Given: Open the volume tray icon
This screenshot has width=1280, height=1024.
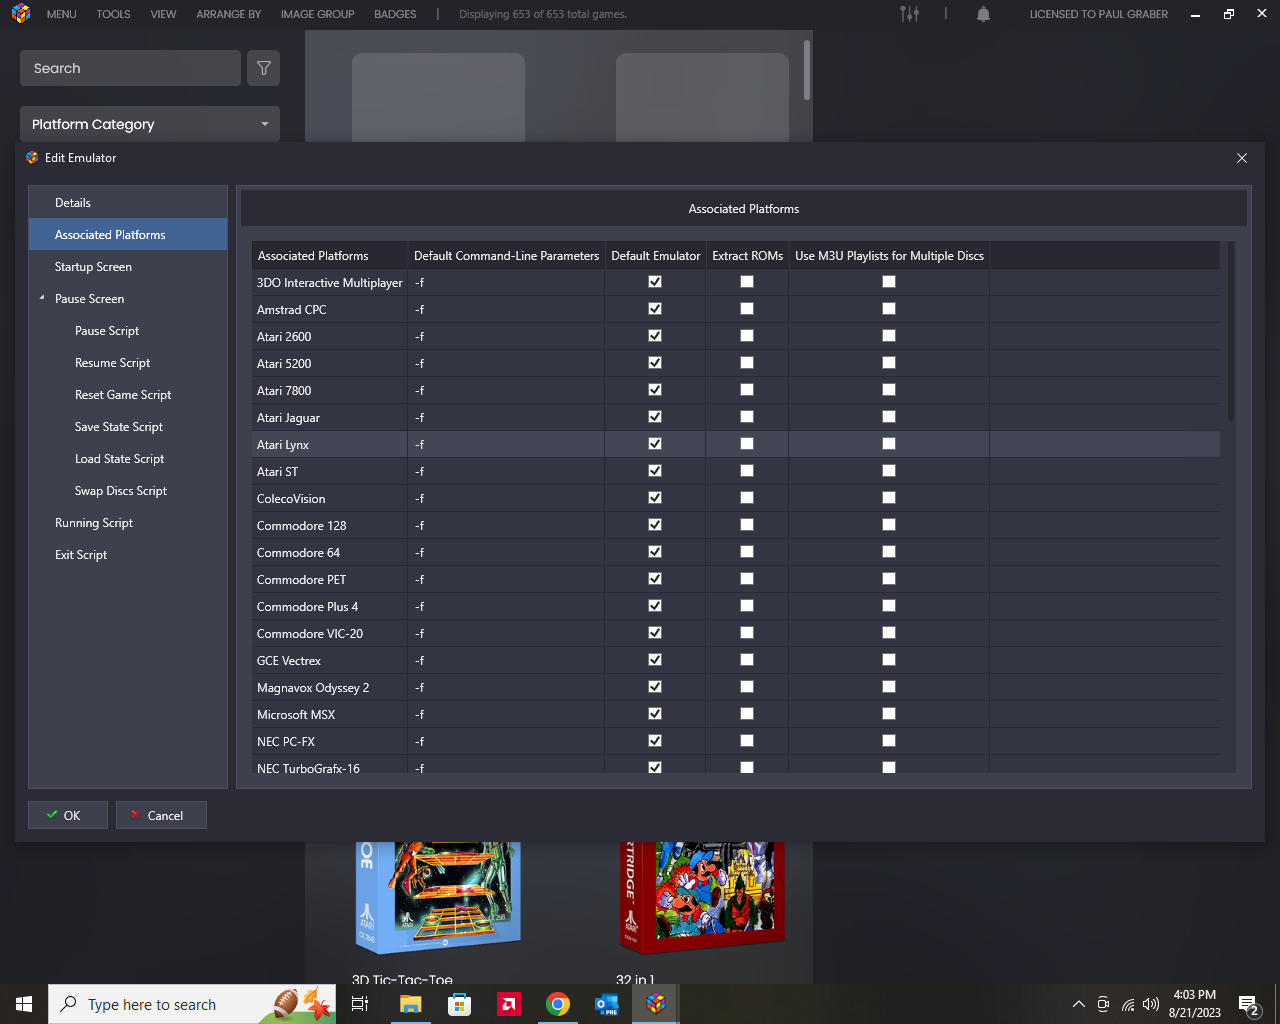Looking at the screenshot, I should tap(1151, 1004).
